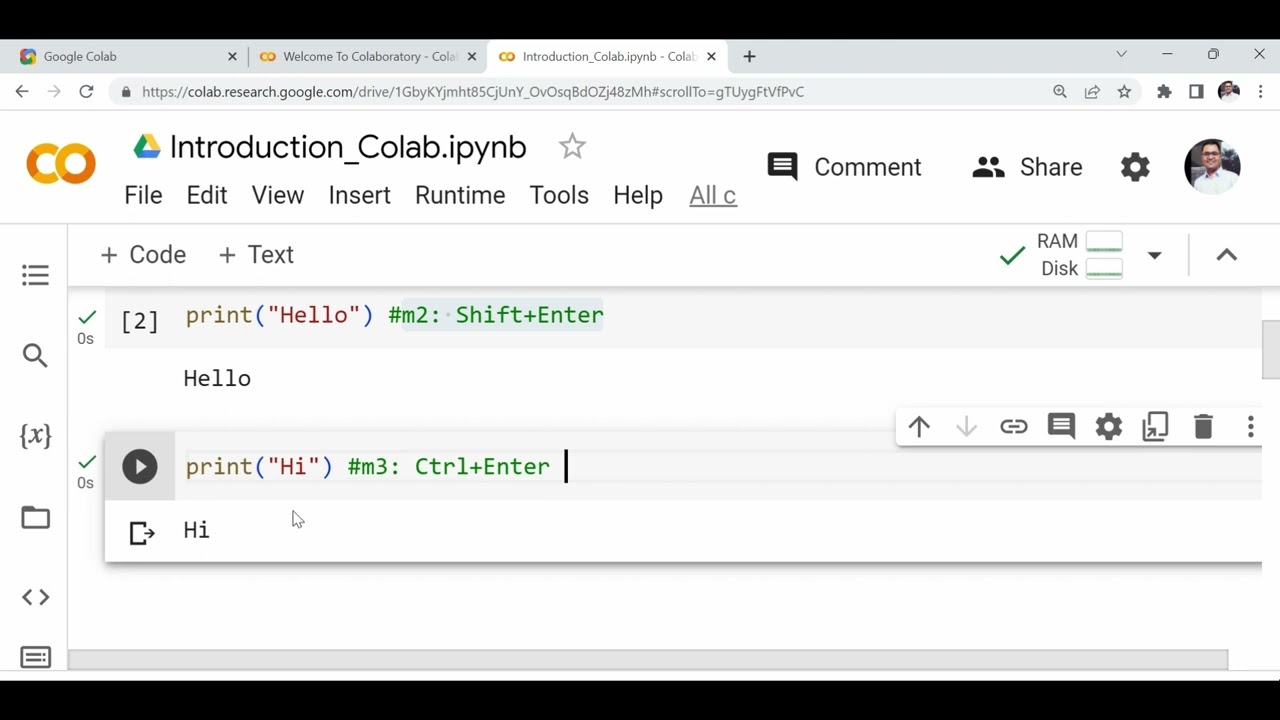Add a new Code cell

(143, 255)
